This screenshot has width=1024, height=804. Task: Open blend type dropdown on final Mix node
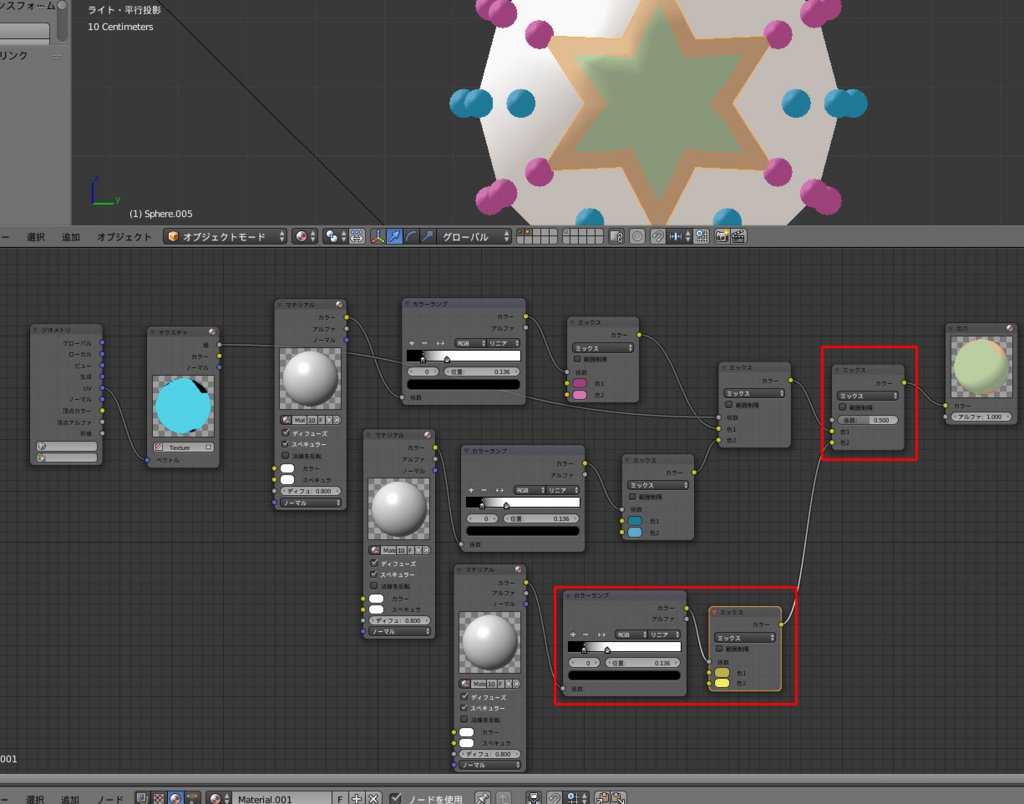(x=868, y=396)
